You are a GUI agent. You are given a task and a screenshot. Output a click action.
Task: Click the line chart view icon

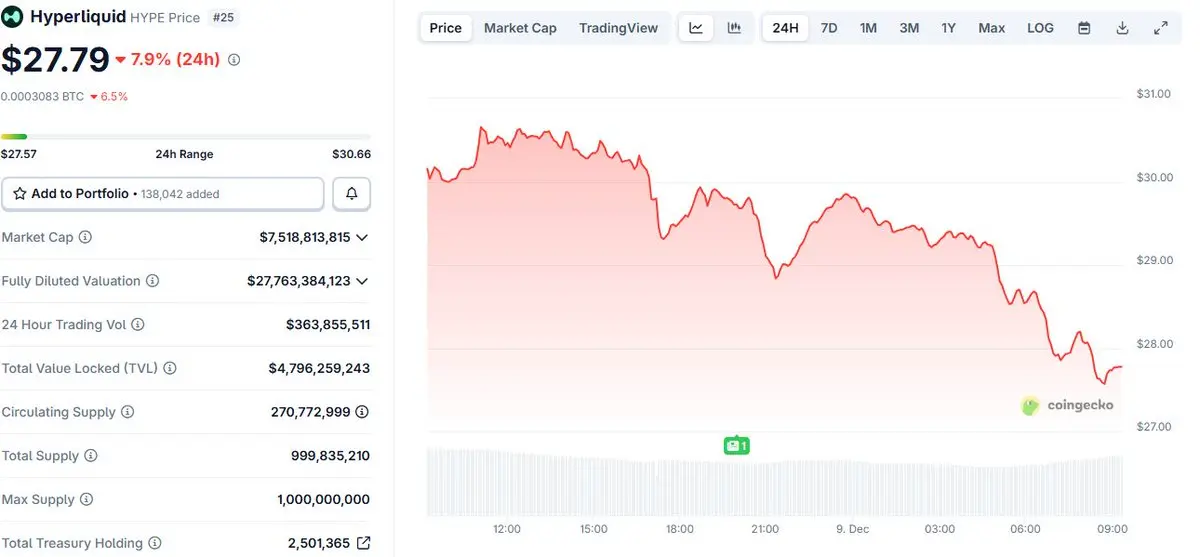(x=696, y=28)
